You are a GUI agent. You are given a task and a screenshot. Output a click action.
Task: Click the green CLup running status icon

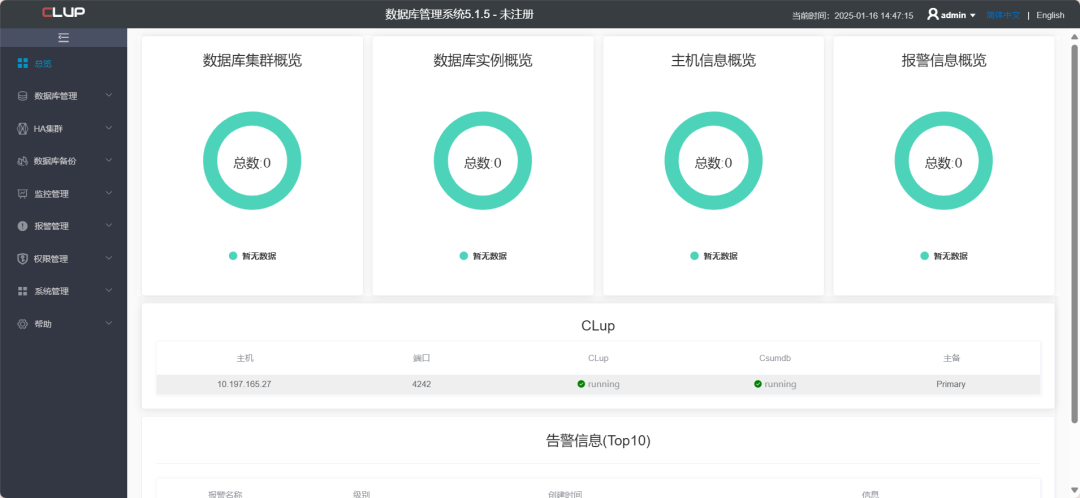[581, 384]
